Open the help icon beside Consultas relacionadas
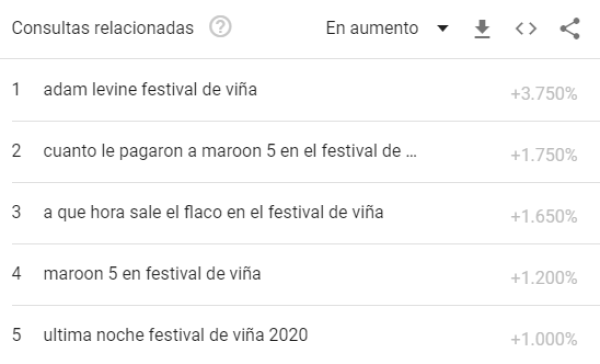Viewport: 600px width, 364px height. click(x=220, y=27)
